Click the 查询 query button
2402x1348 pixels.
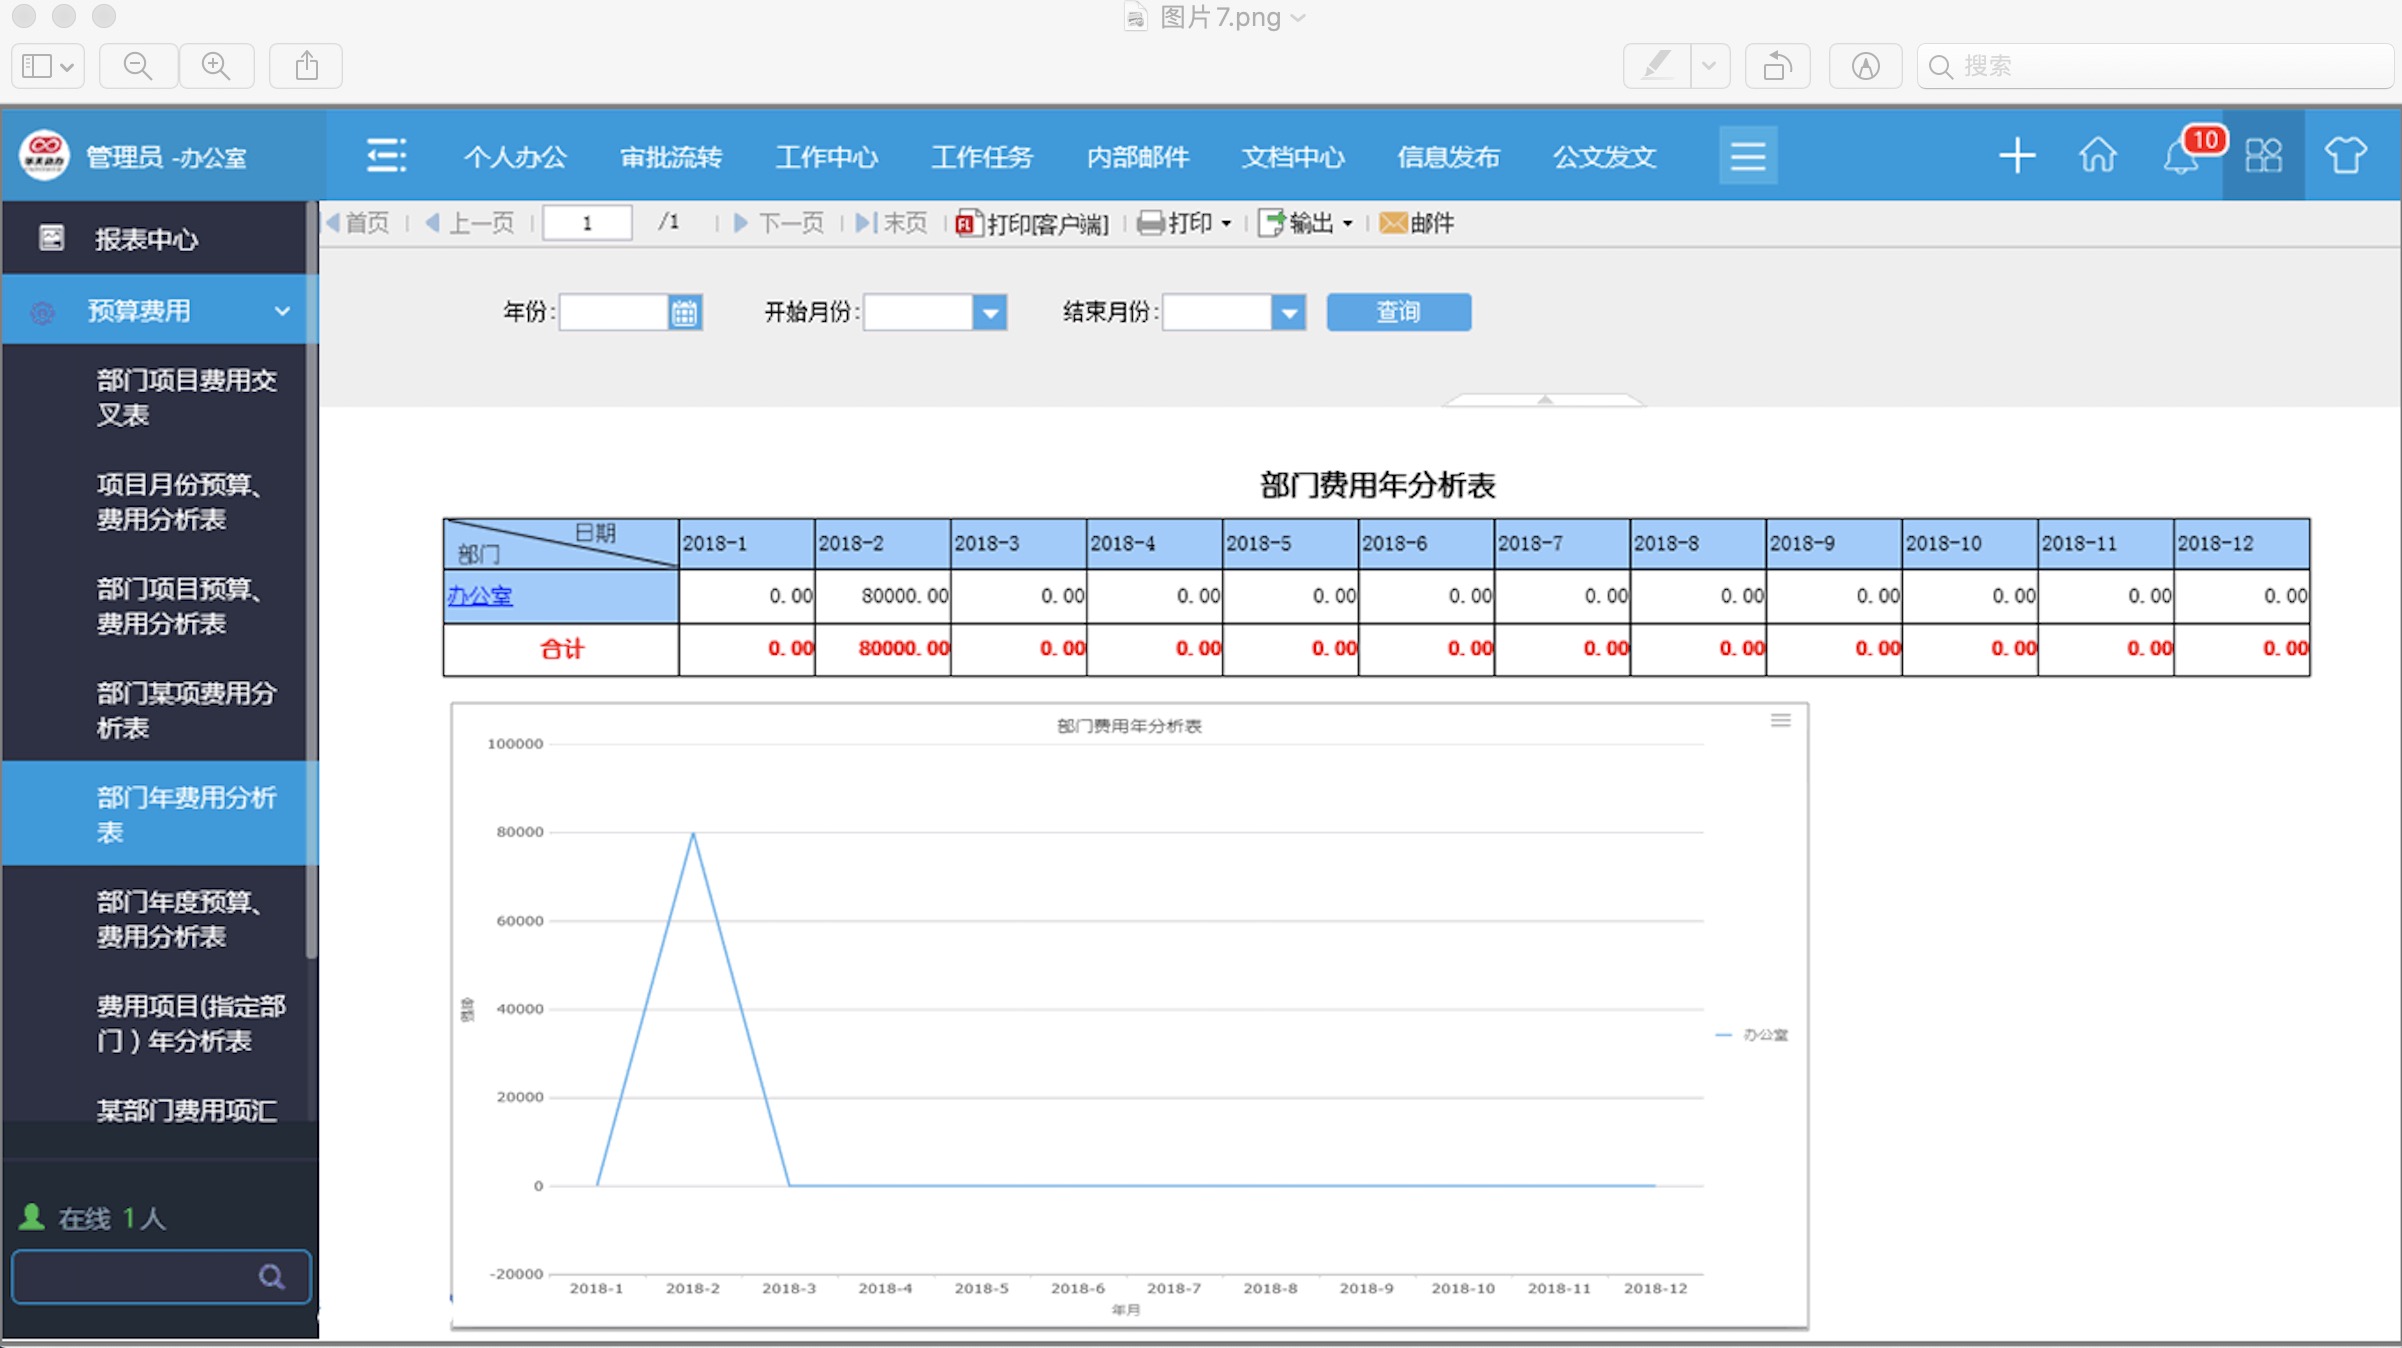pyautogui.click(x=1398, y=312)
